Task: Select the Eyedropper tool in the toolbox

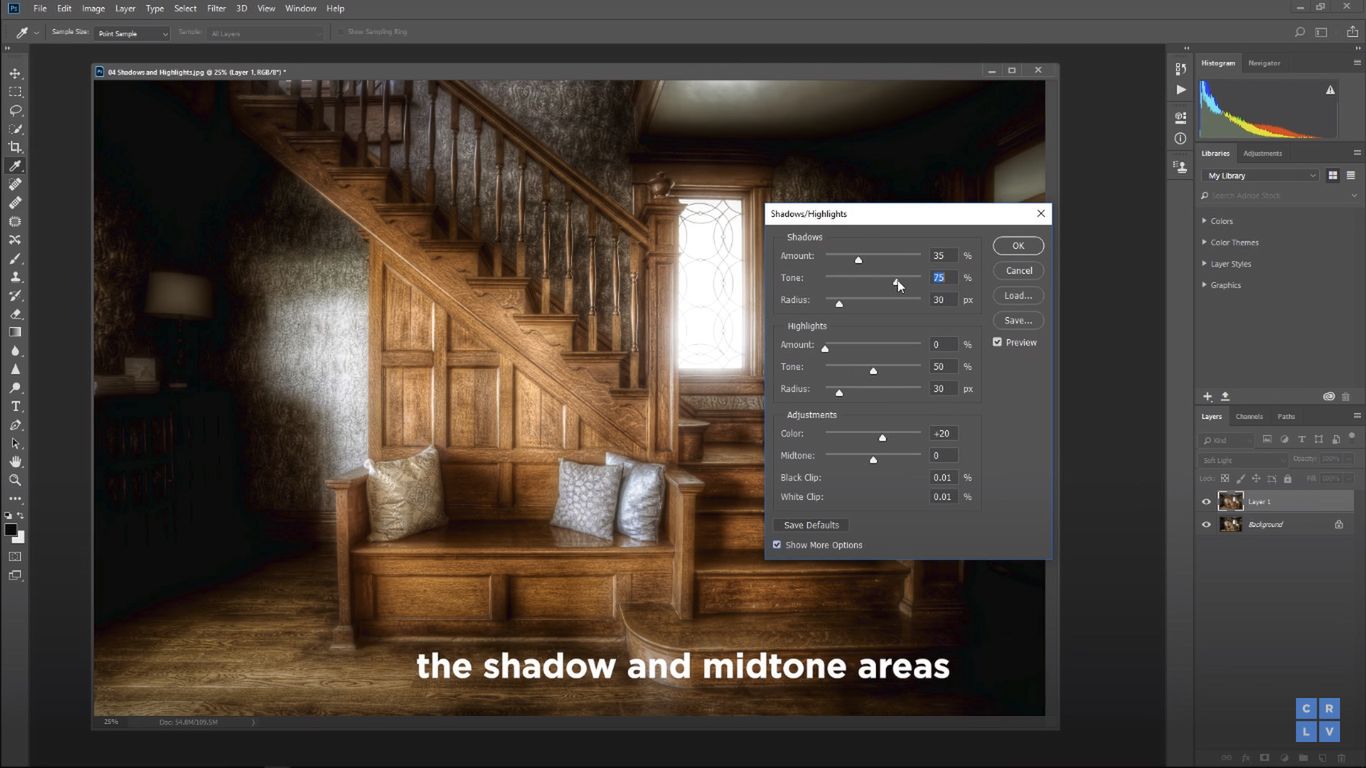Action: pyautogui.click(x=15, y=166)
